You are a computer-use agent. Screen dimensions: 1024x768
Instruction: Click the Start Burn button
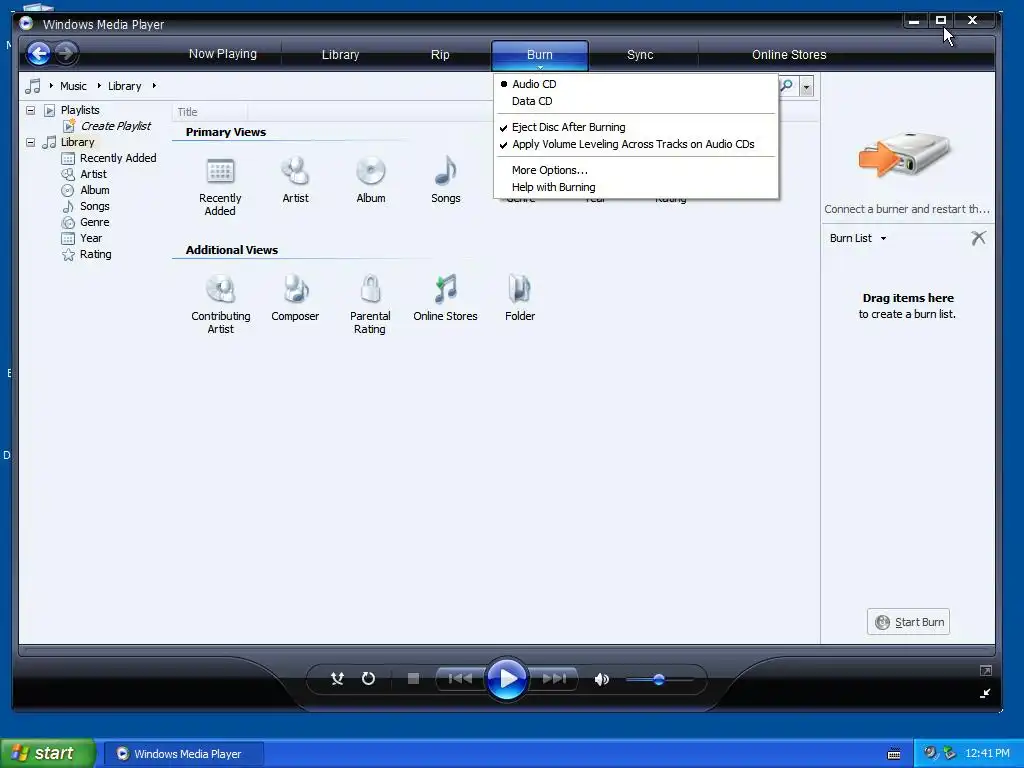908,622
